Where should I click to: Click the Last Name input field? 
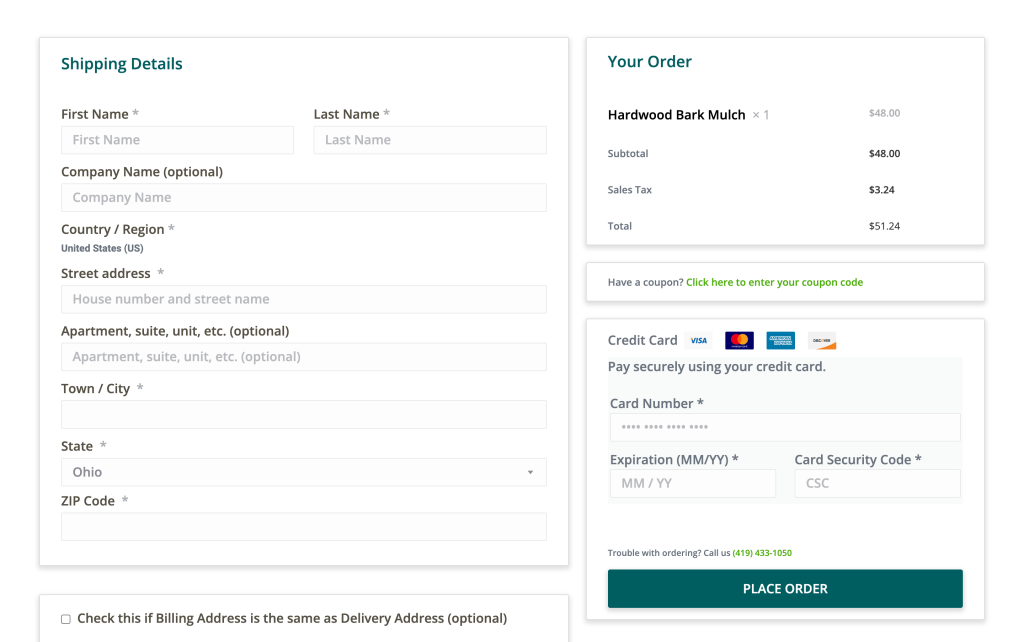[430, 139]
